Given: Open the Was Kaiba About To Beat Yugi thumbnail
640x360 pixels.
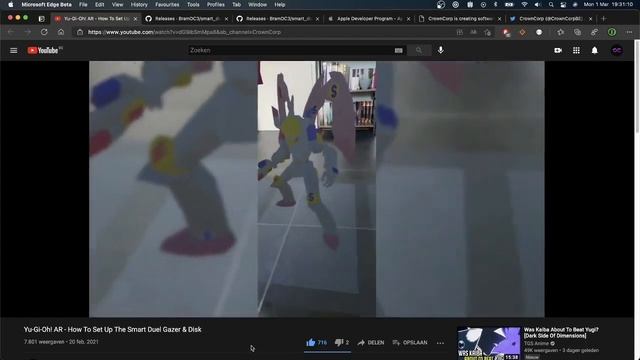Looking at the screenshot, I should pyautogui.click(x=489, y=343).
